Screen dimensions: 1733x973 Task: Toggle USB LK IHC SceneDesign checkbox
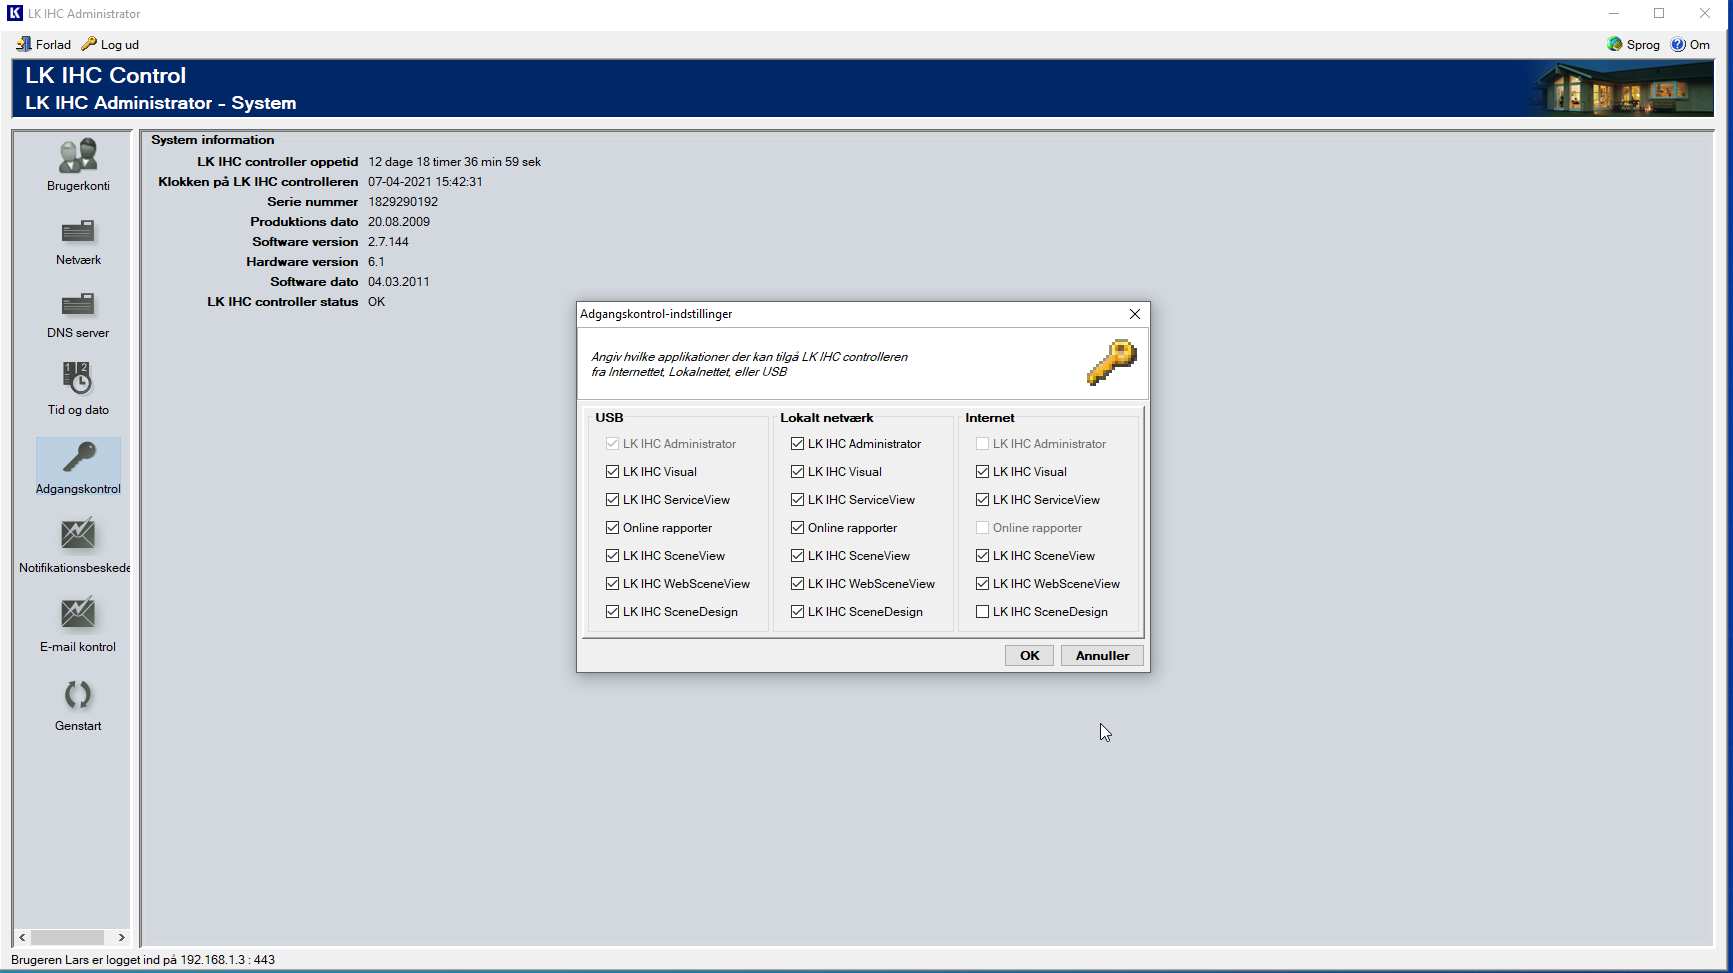612,612
